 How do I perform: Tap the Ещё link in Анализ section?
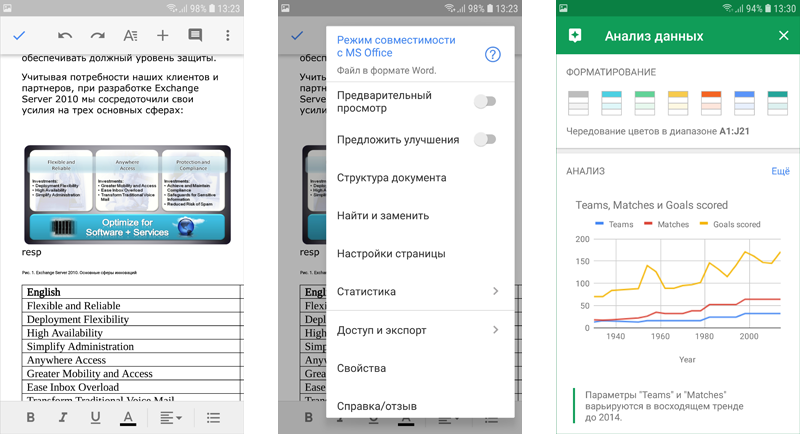(780, 171)
